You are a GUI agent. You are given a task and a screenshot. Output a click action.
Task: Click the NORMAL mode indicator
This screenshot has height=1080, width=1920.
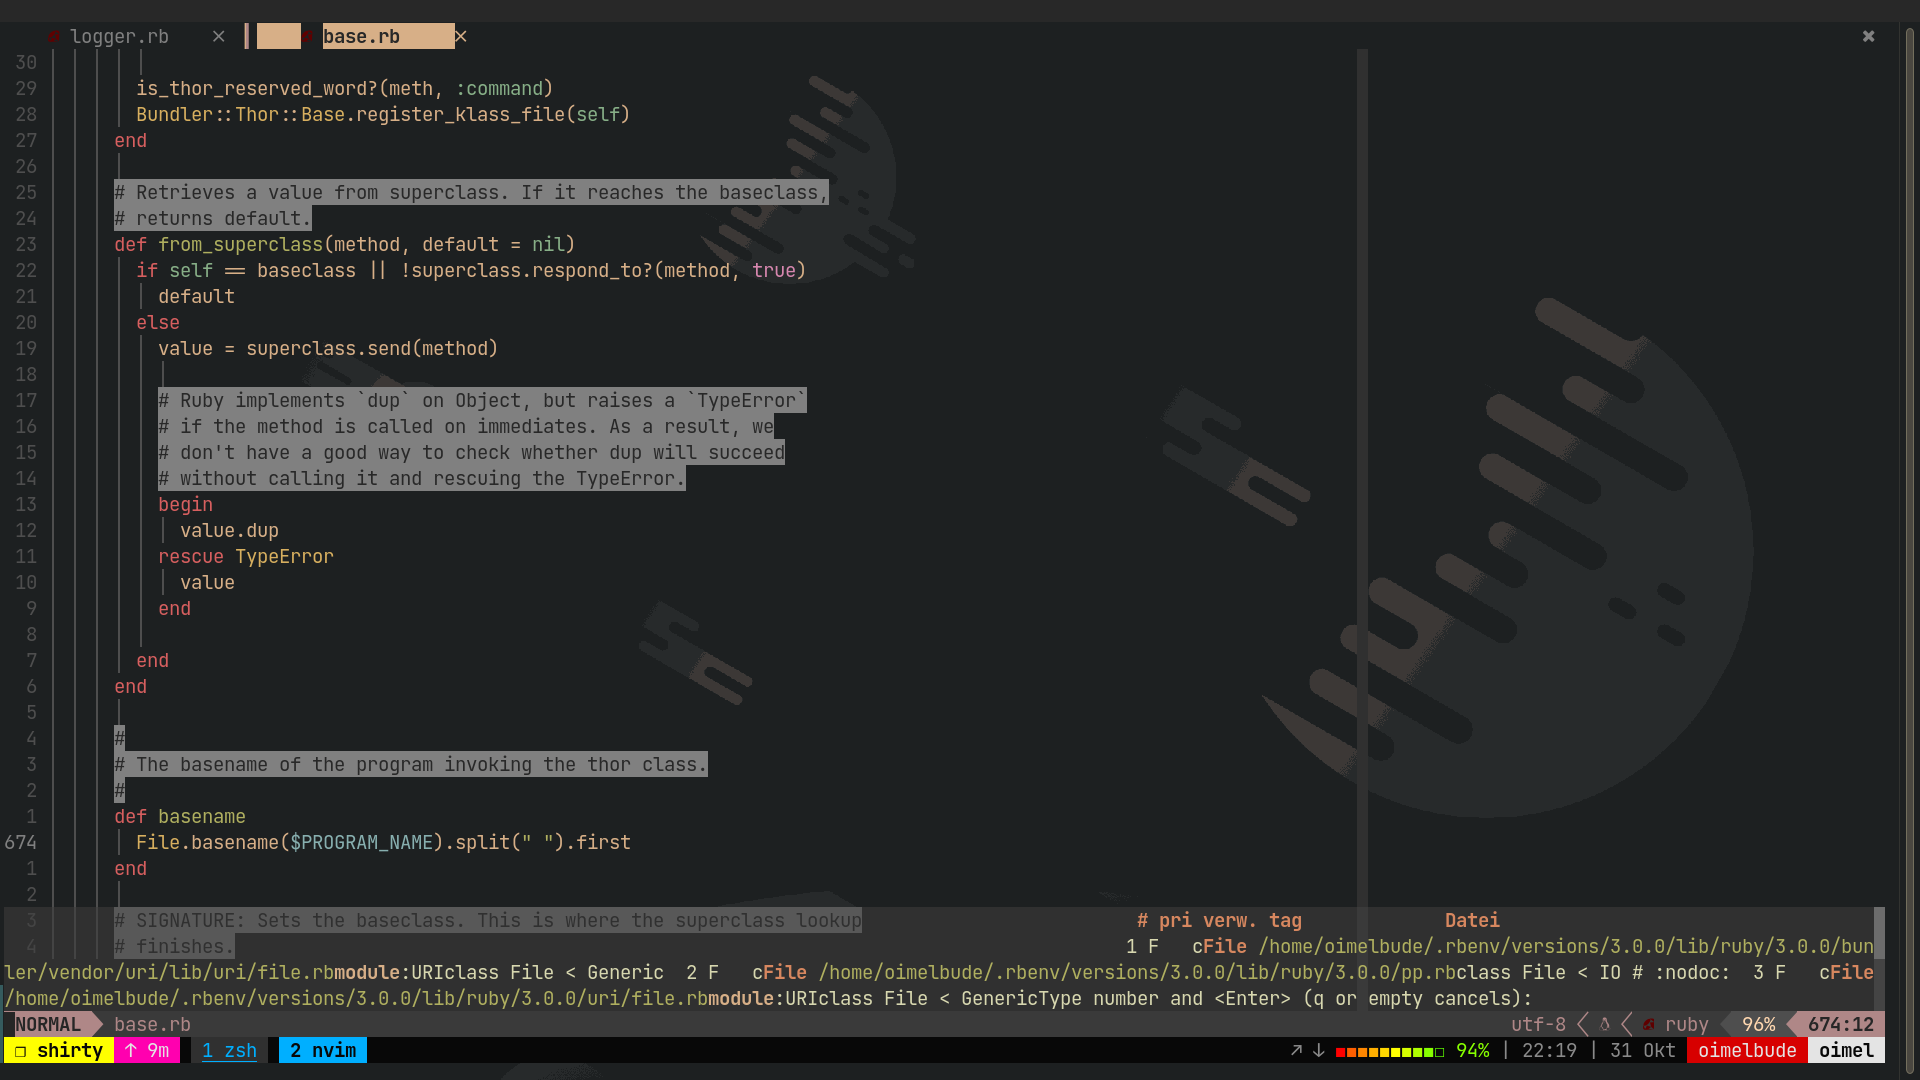point(48,1024)
